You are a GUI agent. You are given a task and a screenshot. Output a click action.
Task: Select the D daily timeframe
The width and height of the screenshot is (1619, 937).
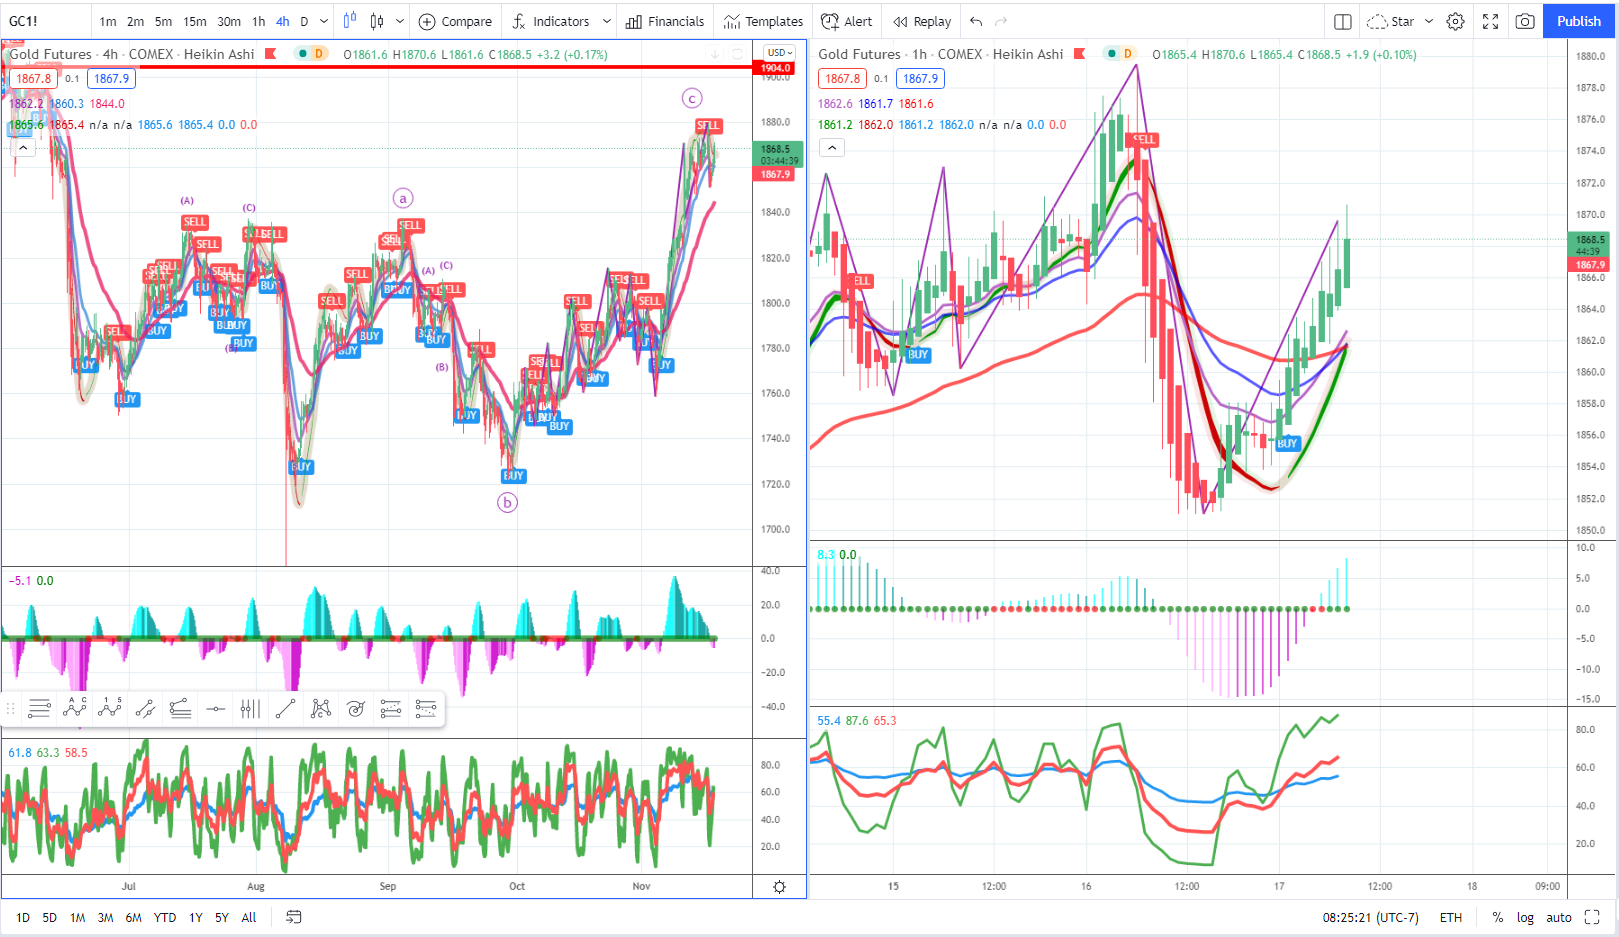(304, 21)
